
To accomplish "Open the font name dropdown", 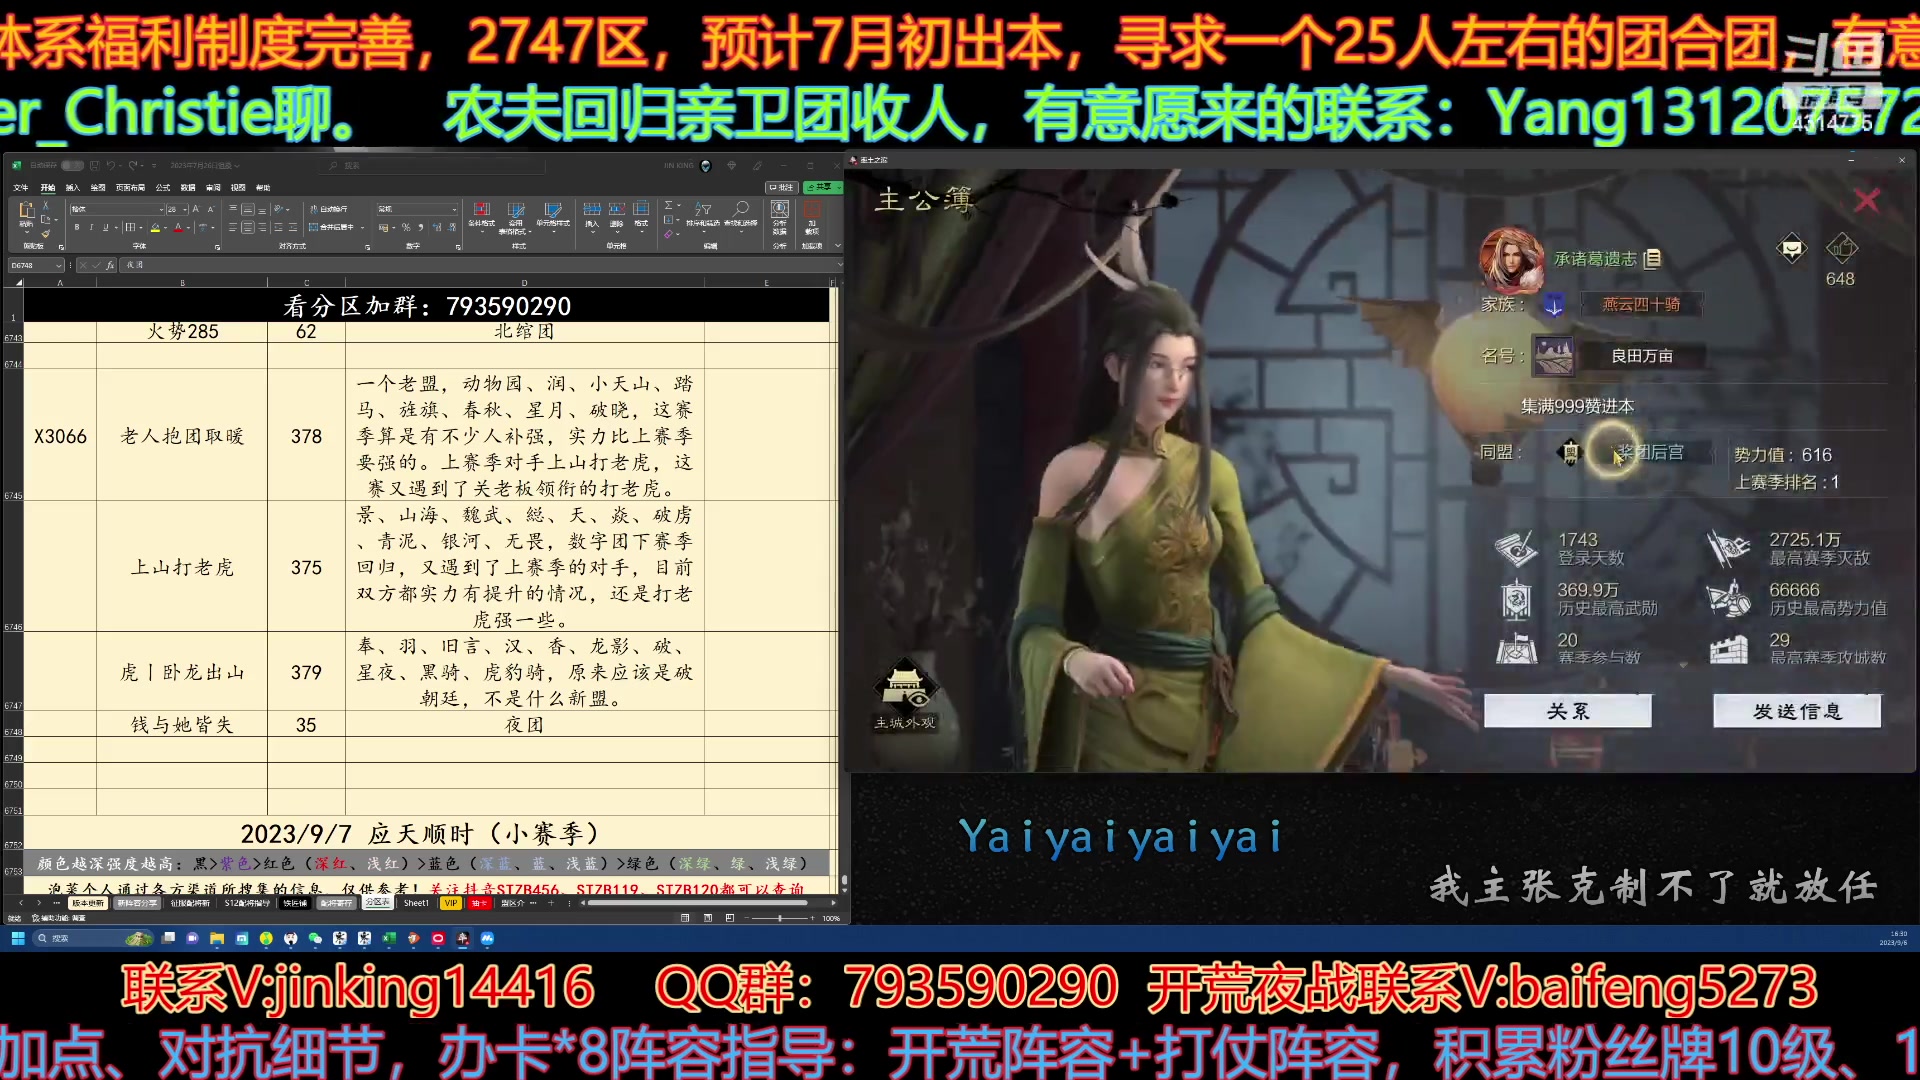I will click(x=161, y=209).
